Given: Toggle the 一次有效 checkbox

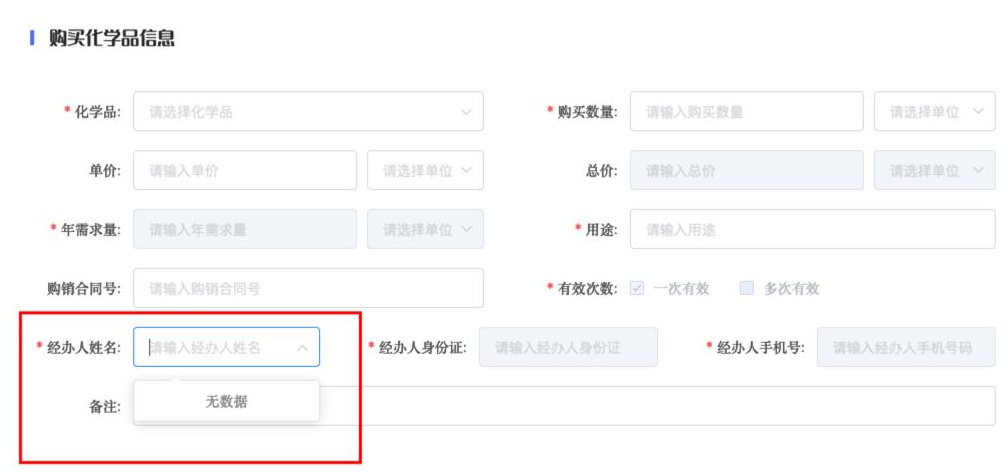Looking at the screenshot, I should (x=637, y=289).
